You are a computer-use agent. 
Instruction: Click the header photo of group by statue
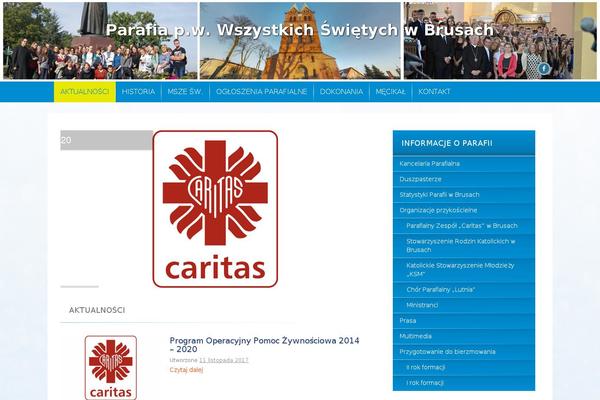[100, 41]
